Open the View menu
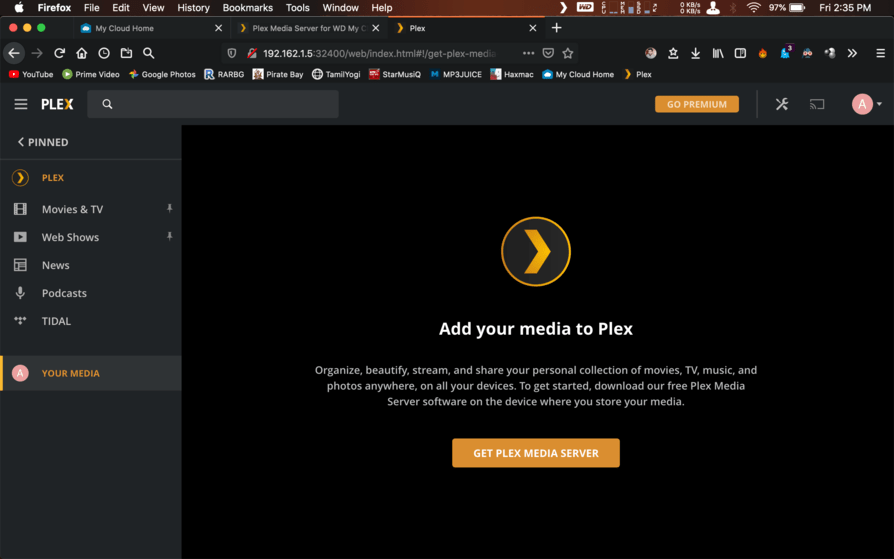Screen dimensions: 894x559 [153, 7]
